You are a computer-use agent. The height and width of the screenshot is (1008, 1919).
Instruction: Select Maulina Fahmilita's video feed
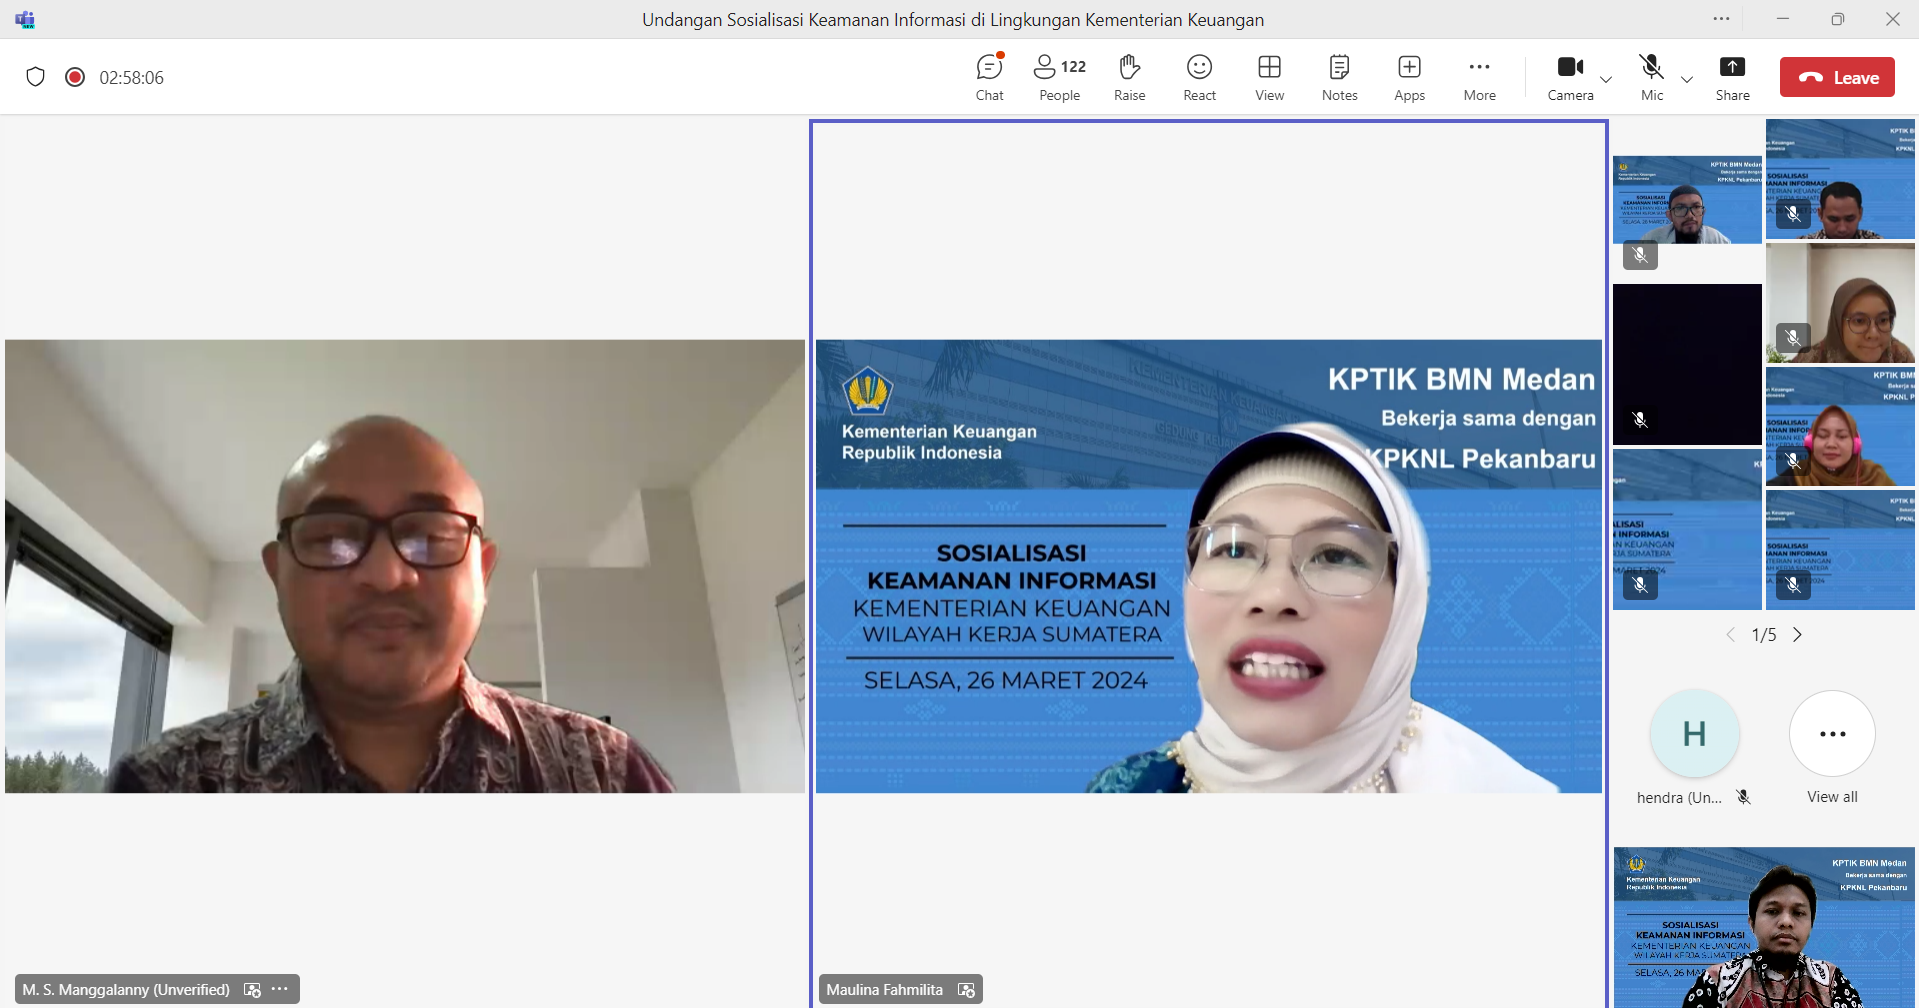pyautogui.click(x=1209, y=566)
